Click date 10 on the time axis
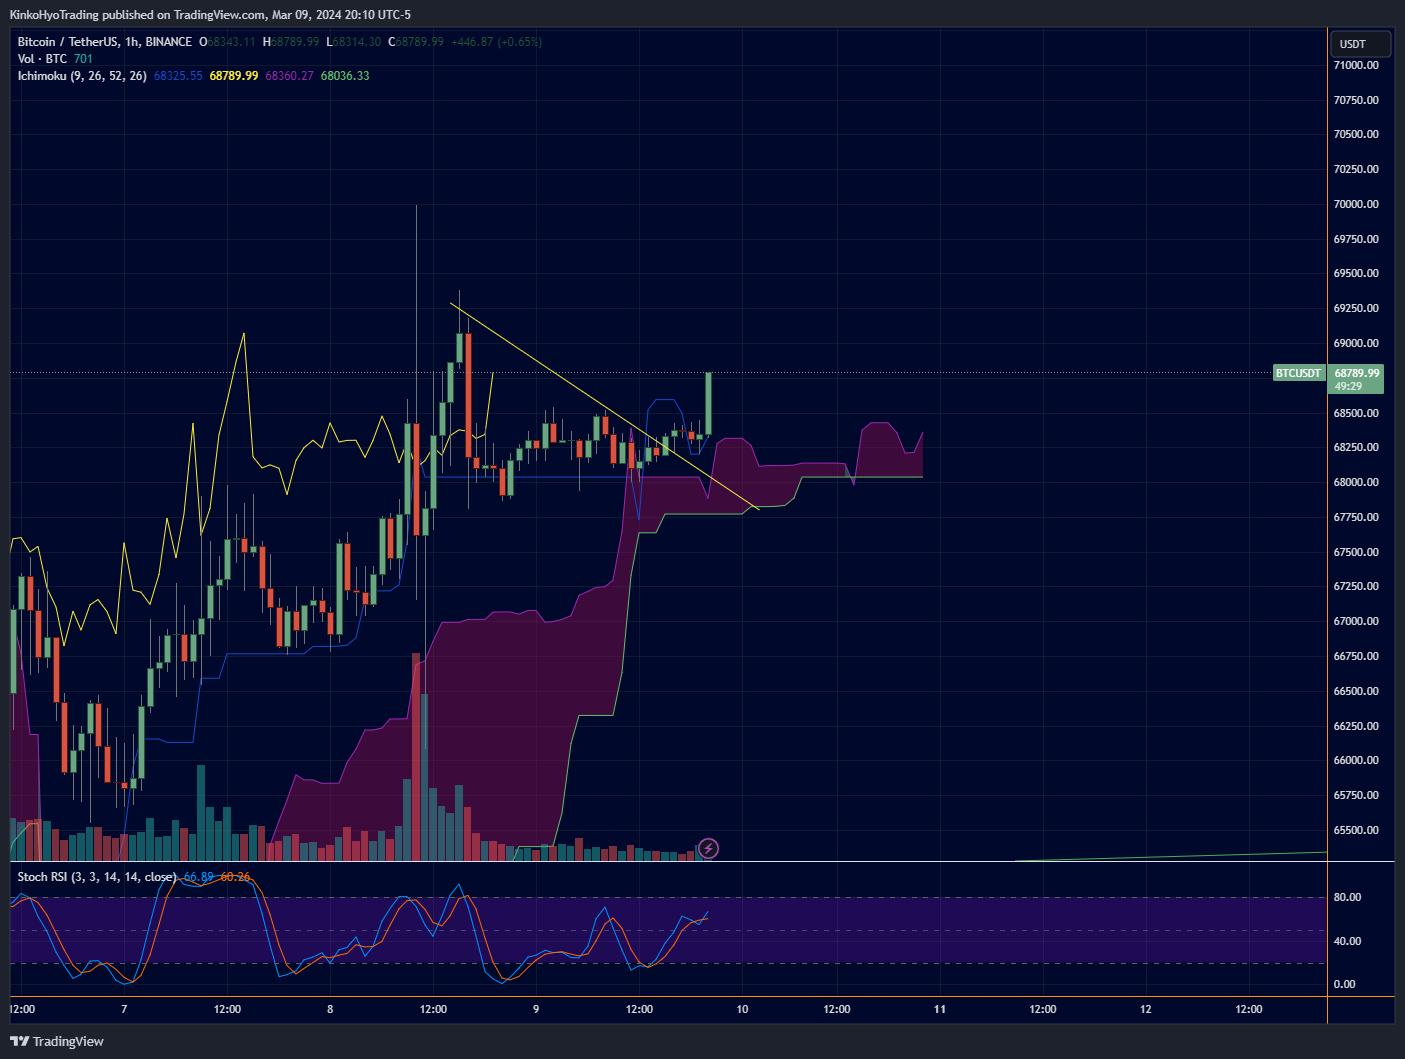This screenshot has width=1405, height=1059. click(742, 1009)
